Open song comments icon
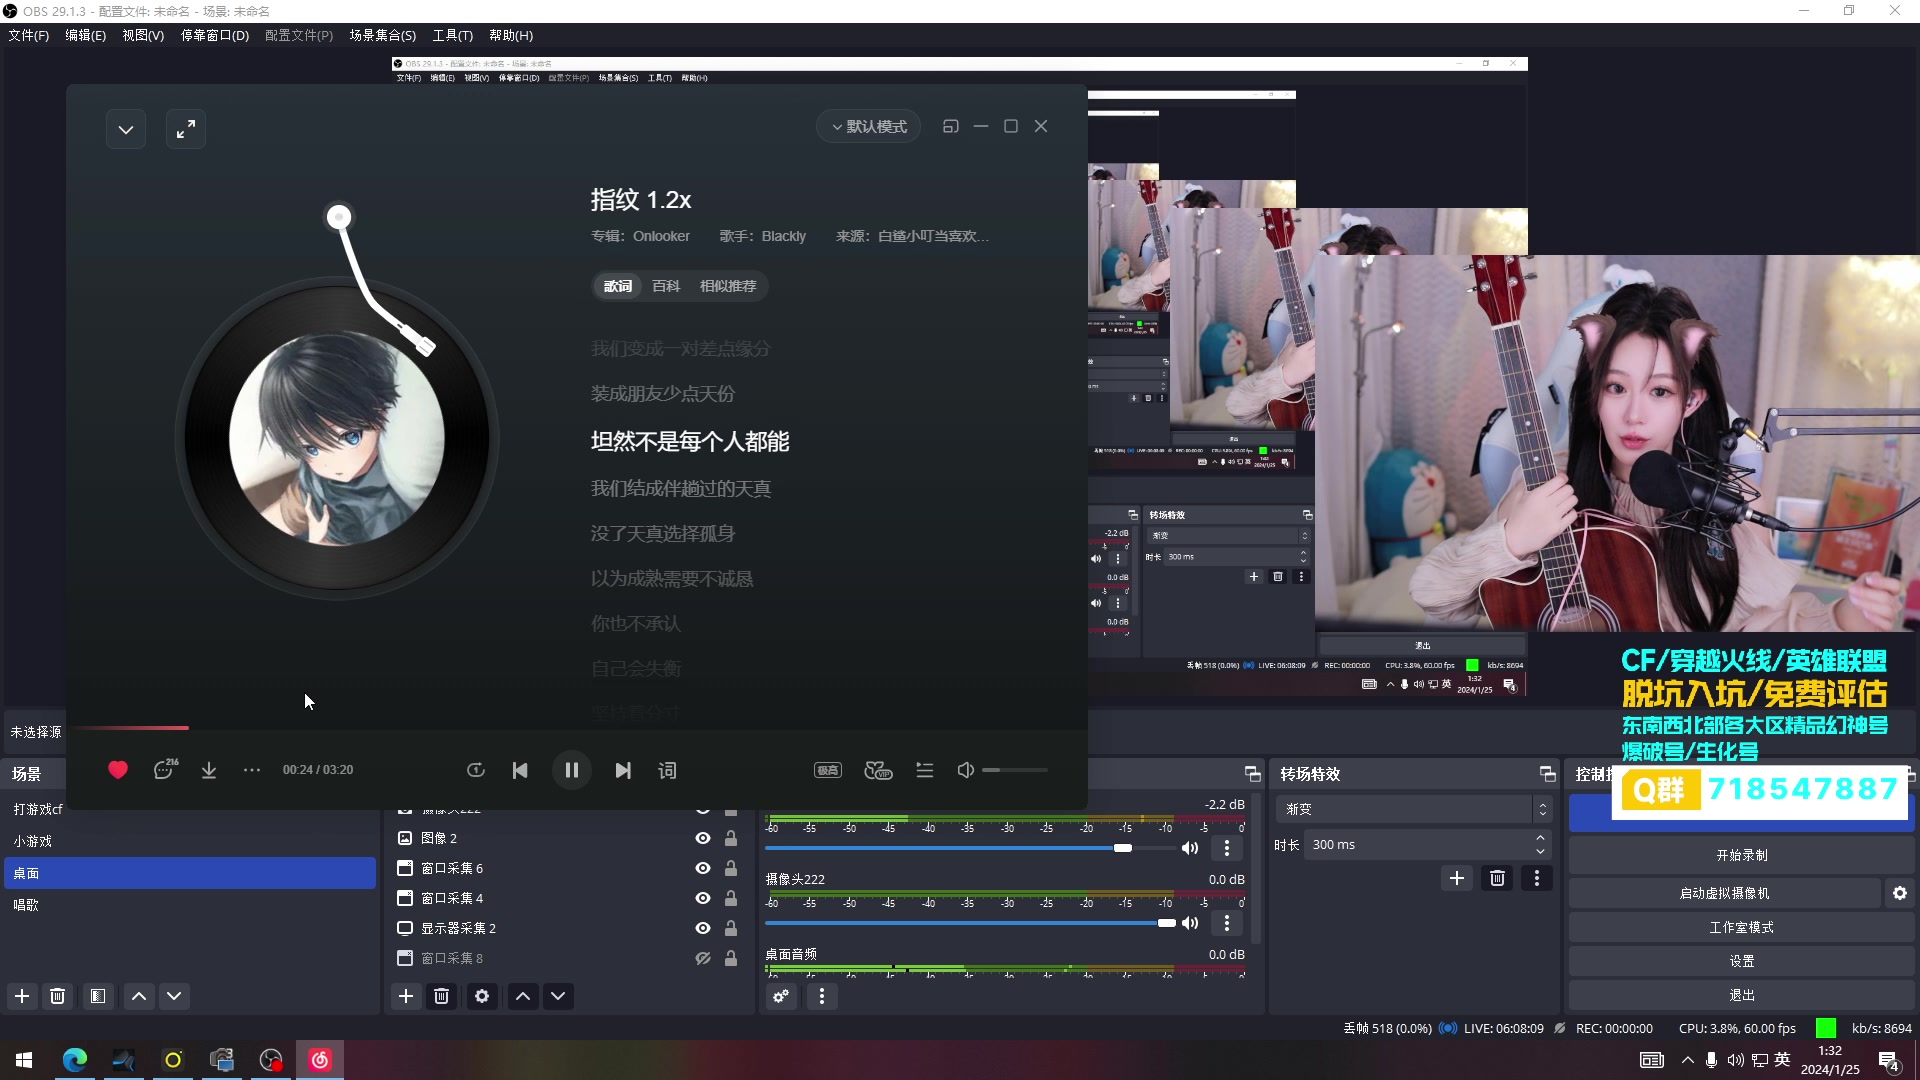Image resolution: width=1920 pixels, height=1080 pixels. [x=165, y=770]
